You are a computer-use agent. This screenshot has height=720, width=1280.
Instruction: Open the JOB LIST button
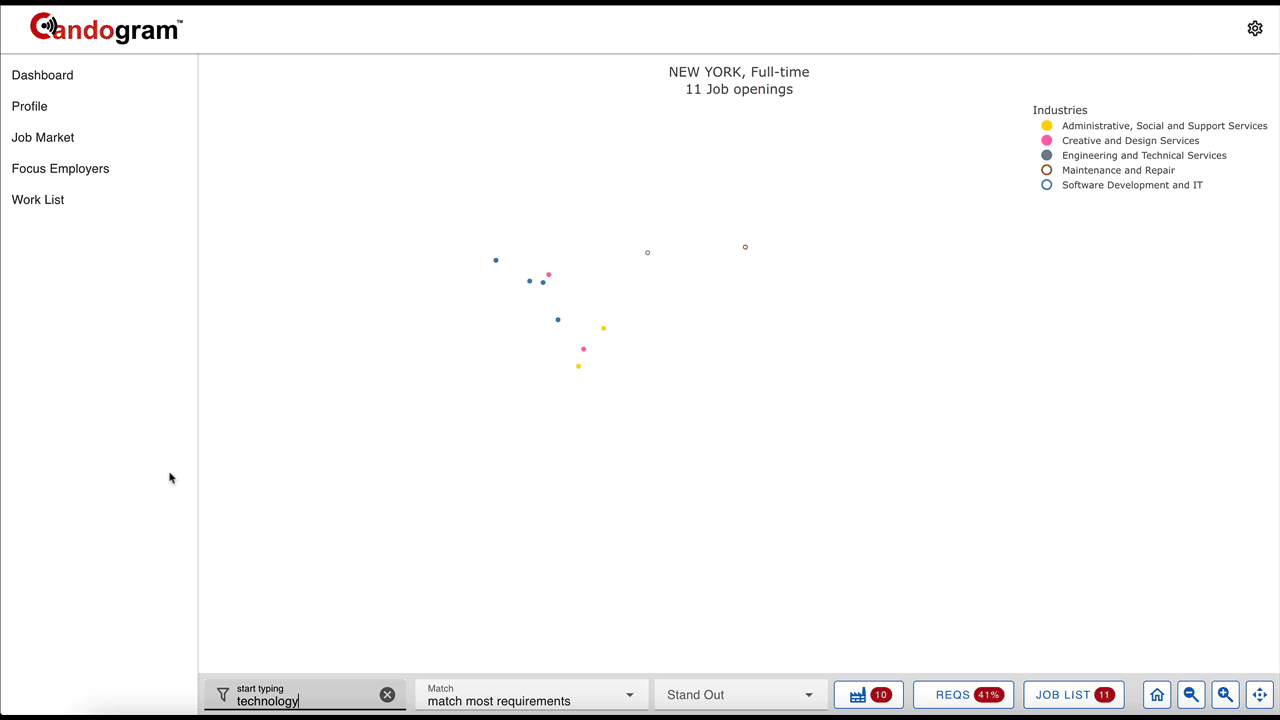(x=1074, y=695)
